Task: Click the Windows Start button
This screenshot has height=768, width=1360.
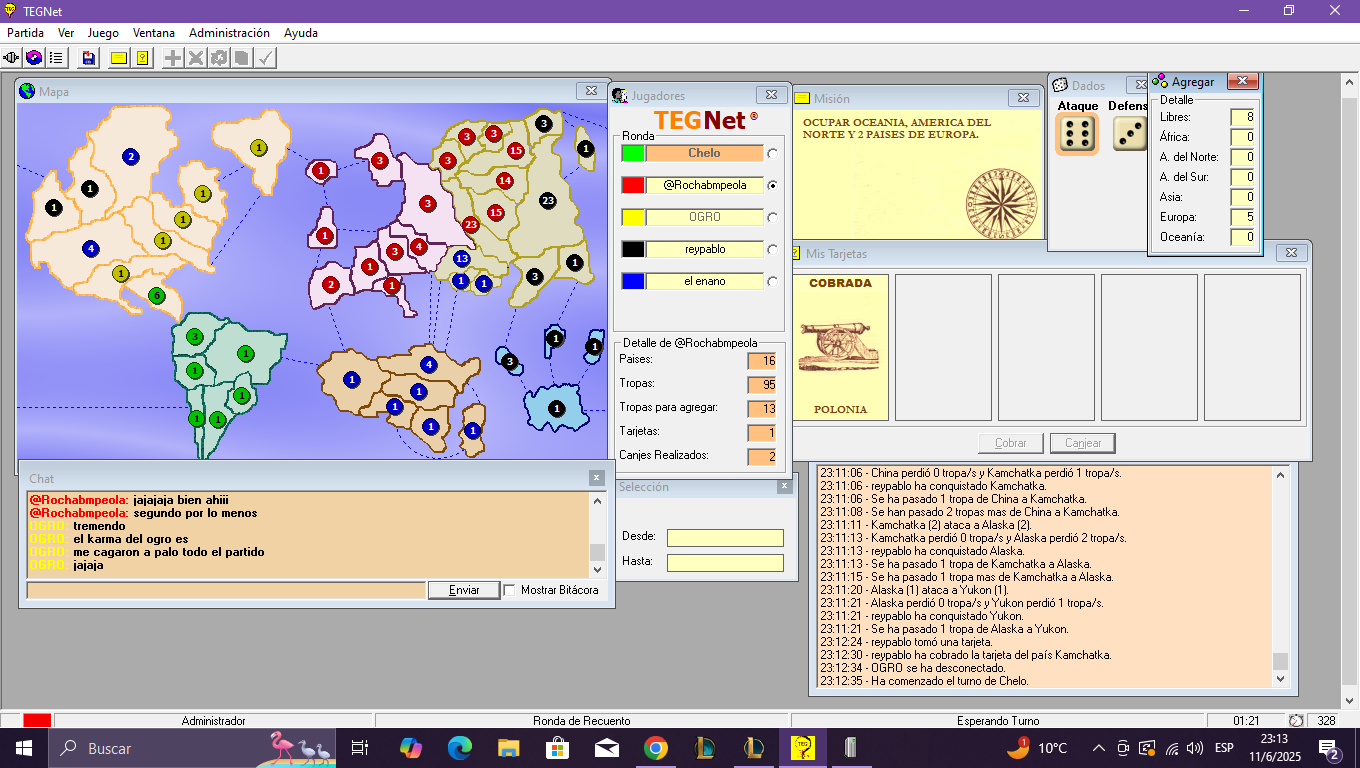Action: click(23, 747)
